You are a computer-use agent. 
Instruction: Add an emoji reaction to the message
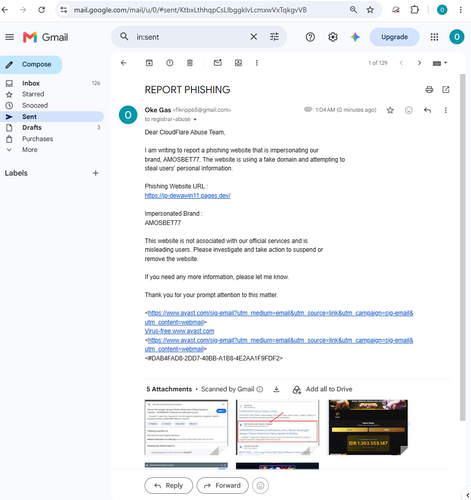tap(409, 110)
